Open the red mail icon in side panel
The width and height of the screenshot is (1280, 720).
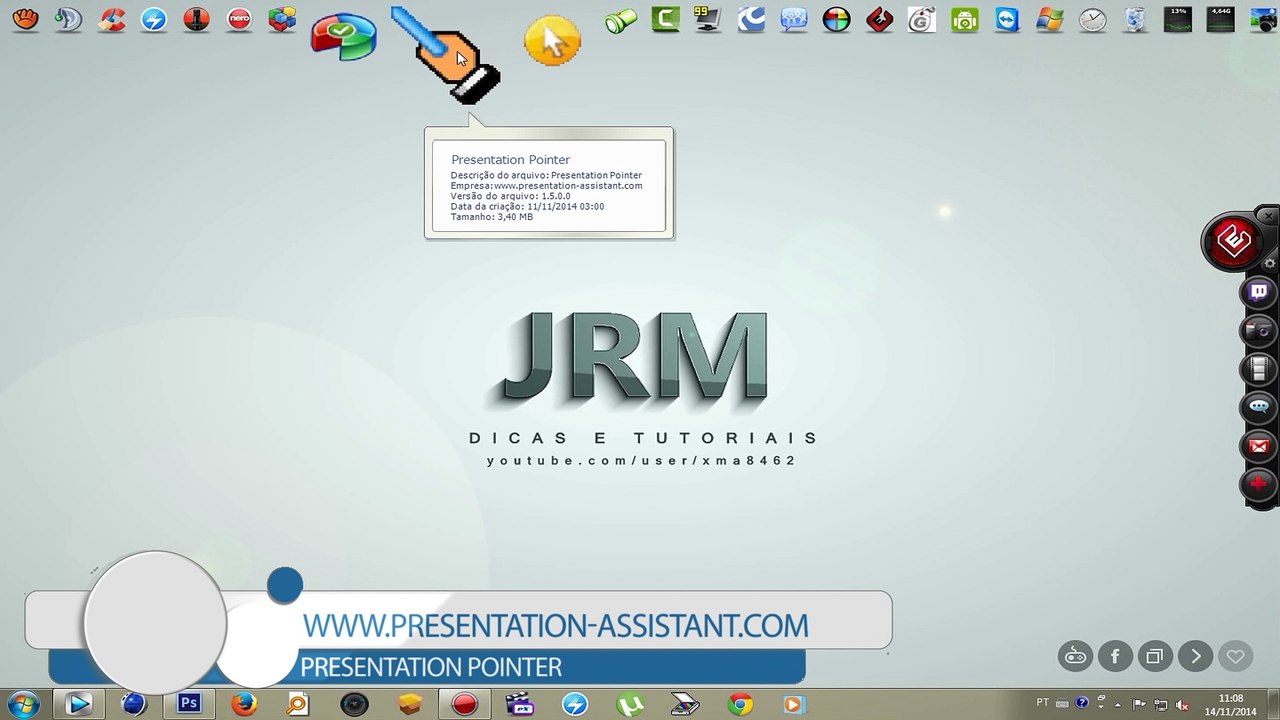[1259, 446]
